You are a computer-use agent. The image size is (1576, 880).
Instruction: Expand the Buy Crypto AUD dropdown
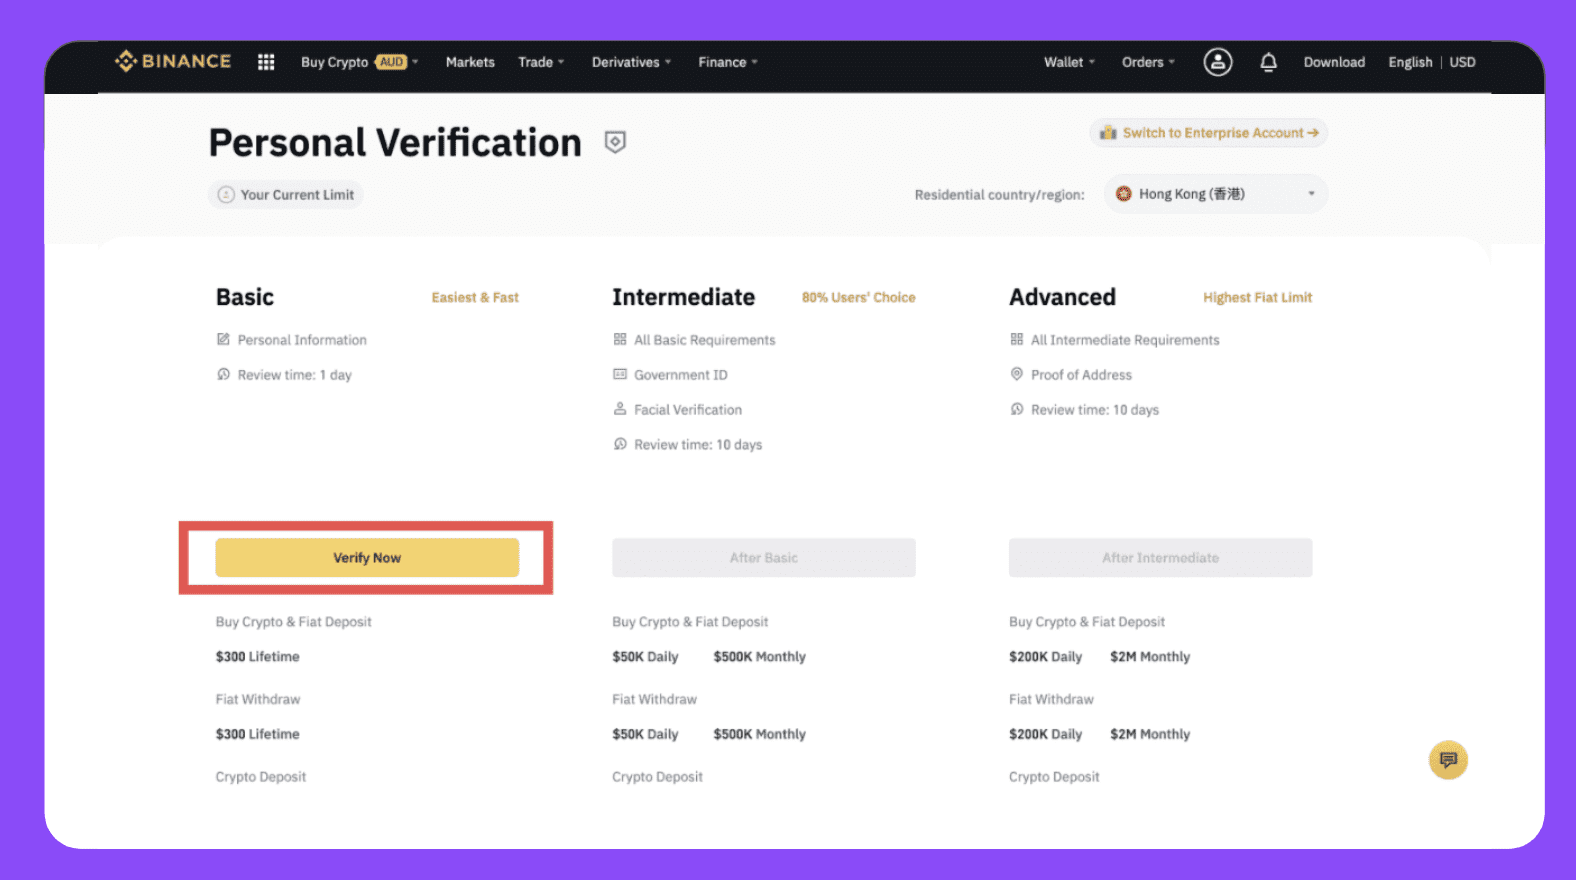coord(360,62)
